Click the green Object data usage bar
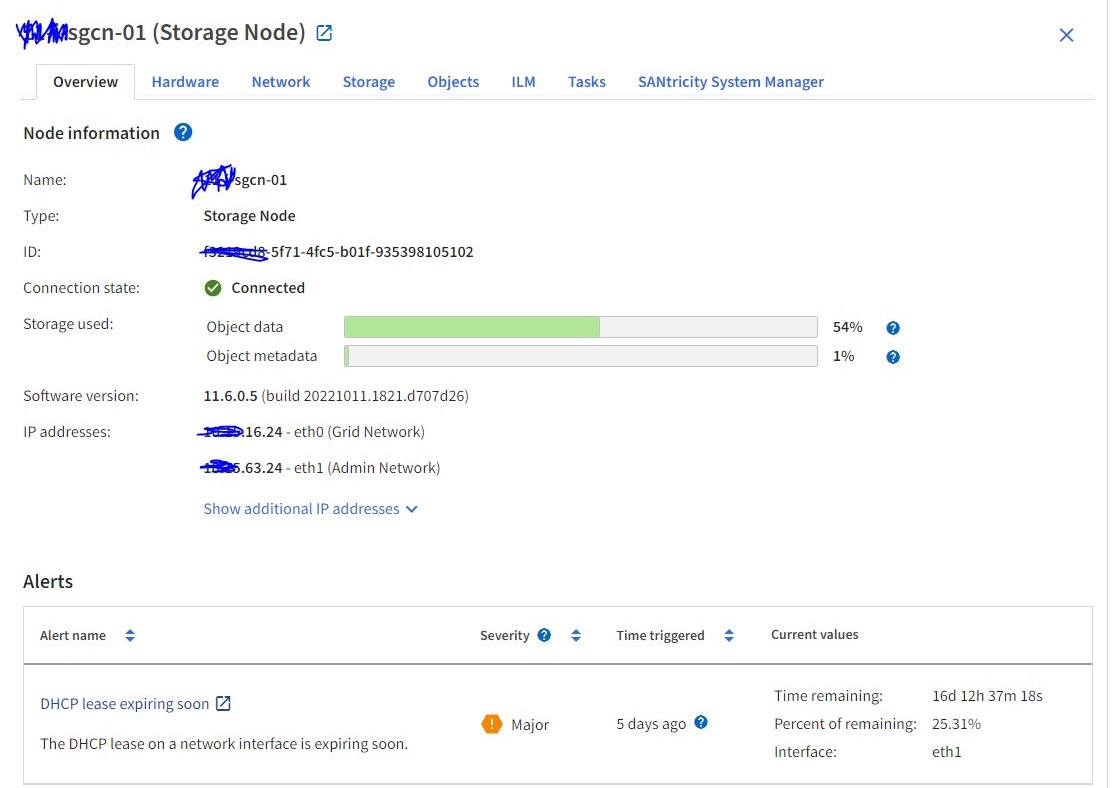Screen dimensions: 1113x788 click(x=470, y=326)
